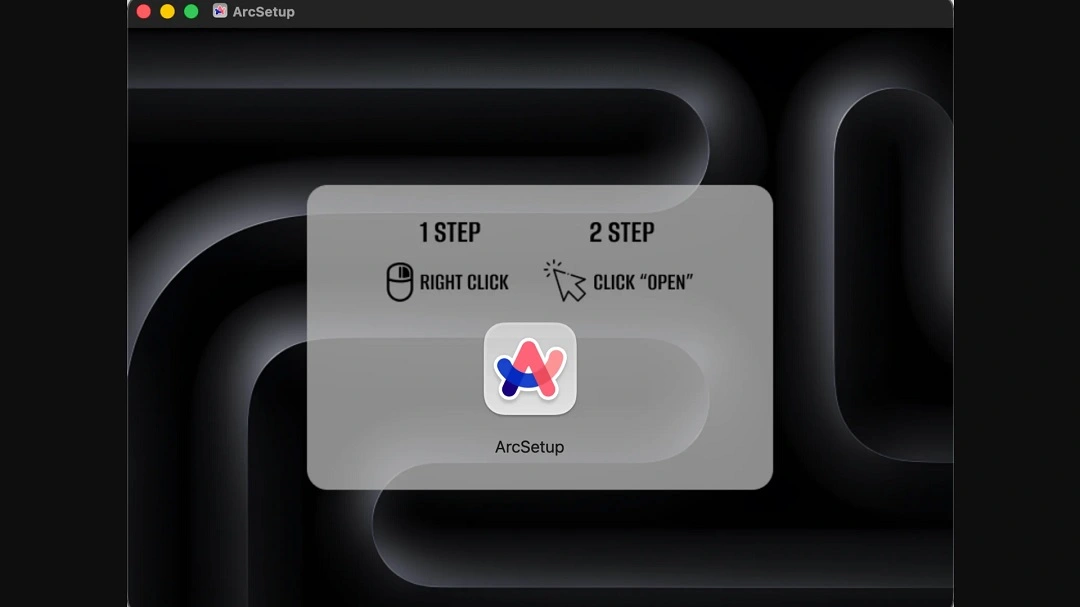Close the ArcSetup window
The width and height of the screenshot is (1080, 607).
click(x=143, y=11)
